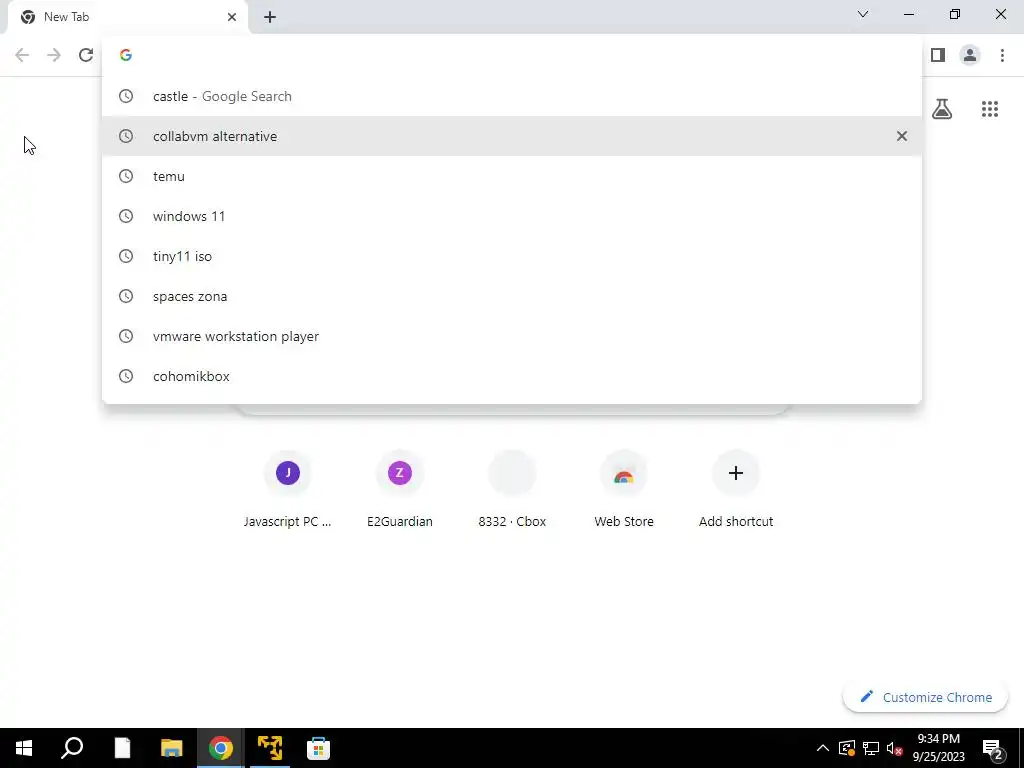The image size is (1024, 768).
Task: Expand the tab search chevron
Action: (x=863, y=14)
